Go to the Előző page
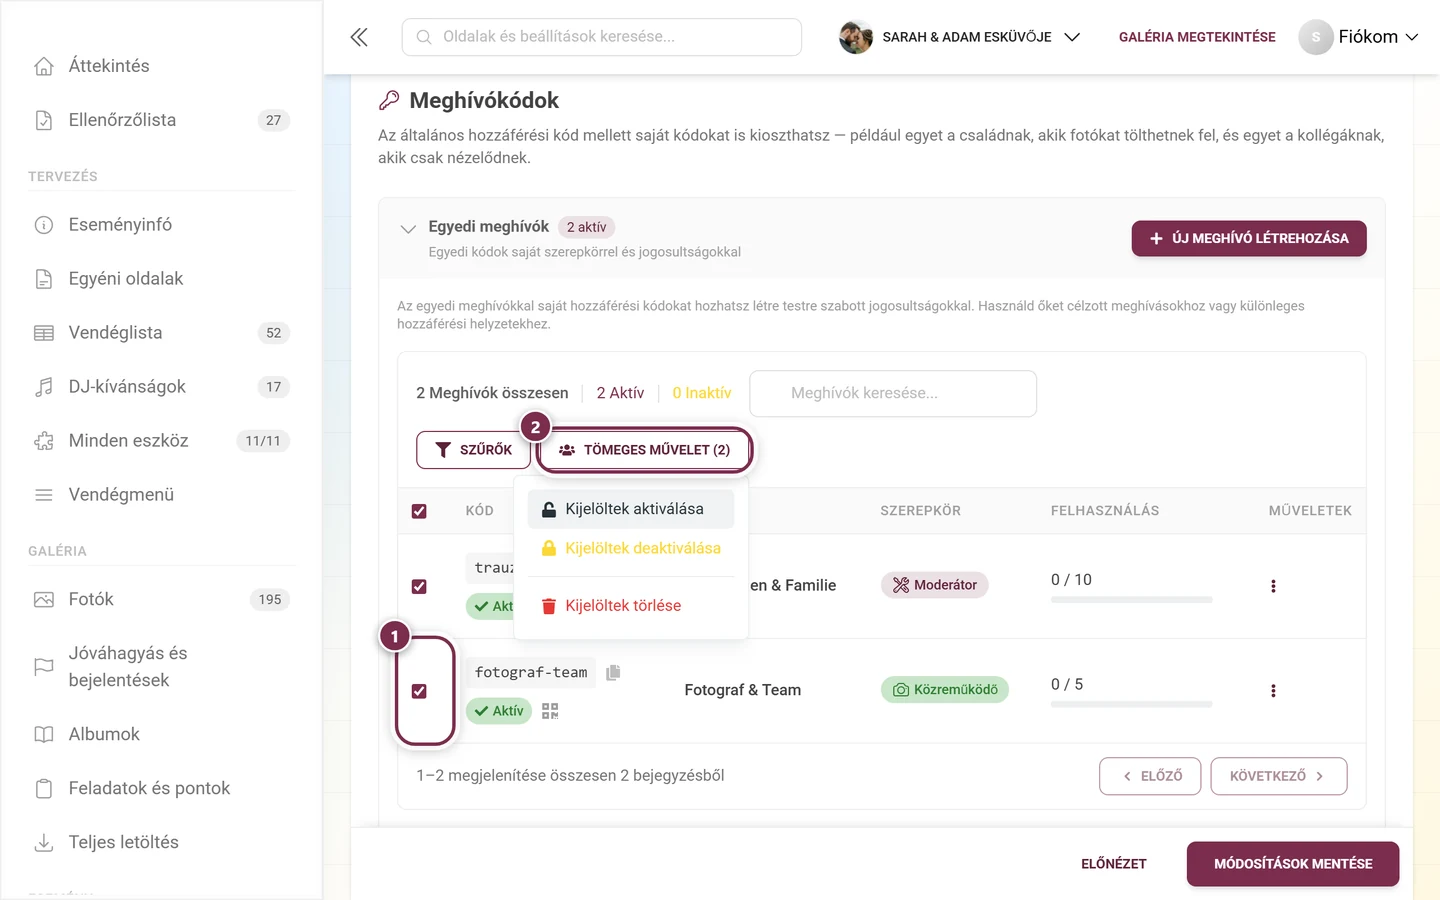Image resolution: width=1440 pixels, height=900 pixels. (1150, 776)
